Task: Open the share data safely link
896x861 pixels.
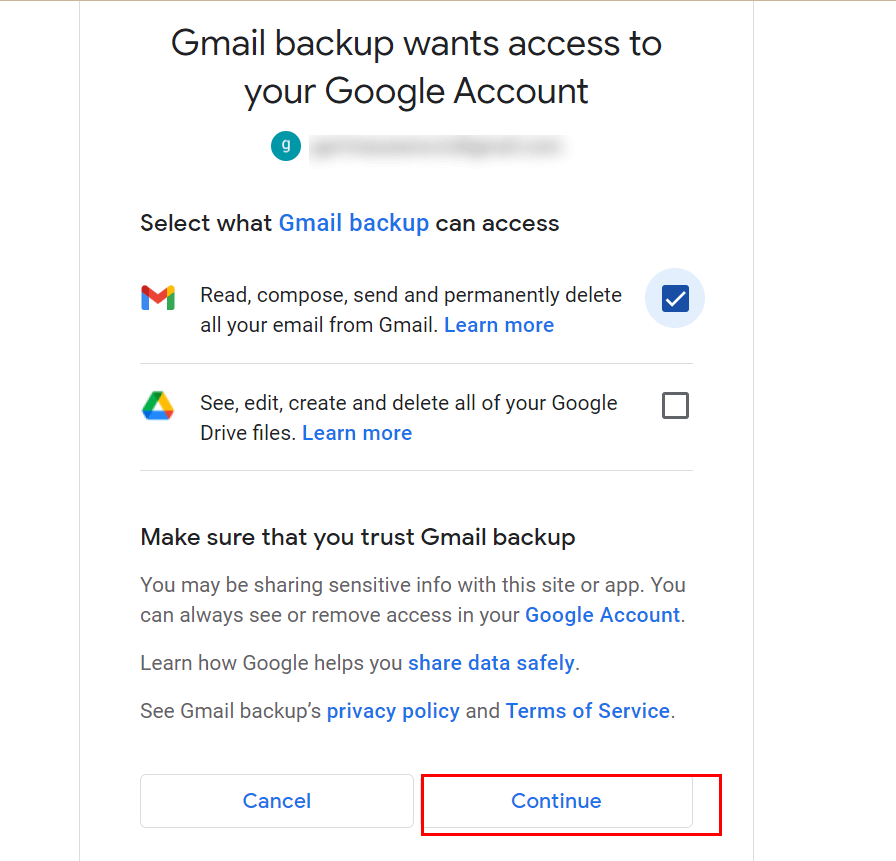Action: coord(491,663)
